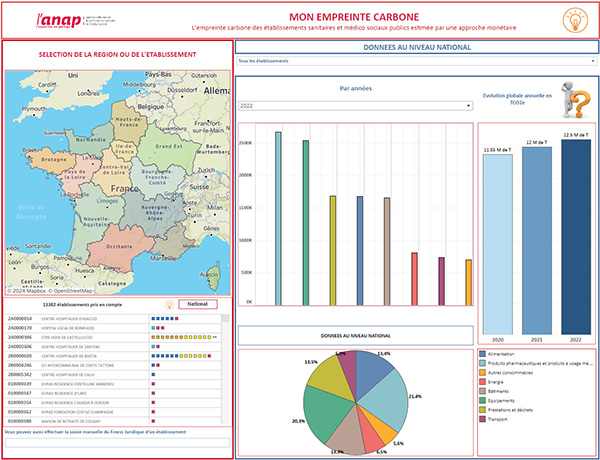Select the Pays de la Loire region
Screen dimensions: 600x460
coord(75,175)
